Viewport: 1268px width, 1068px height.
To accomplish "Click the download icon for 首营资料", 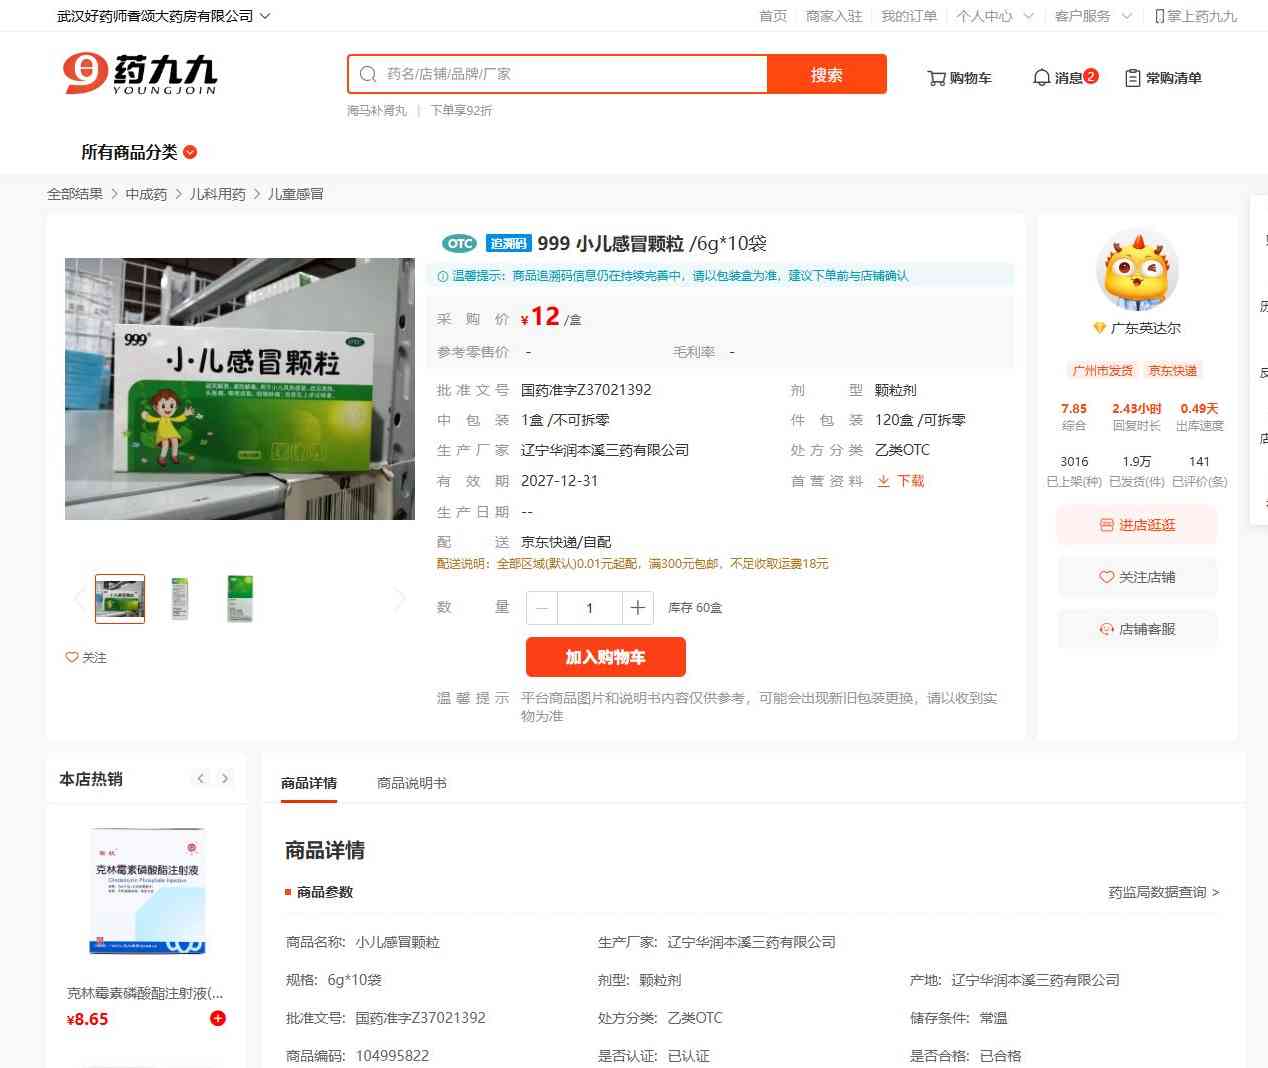I will click(x=883, y=481).
